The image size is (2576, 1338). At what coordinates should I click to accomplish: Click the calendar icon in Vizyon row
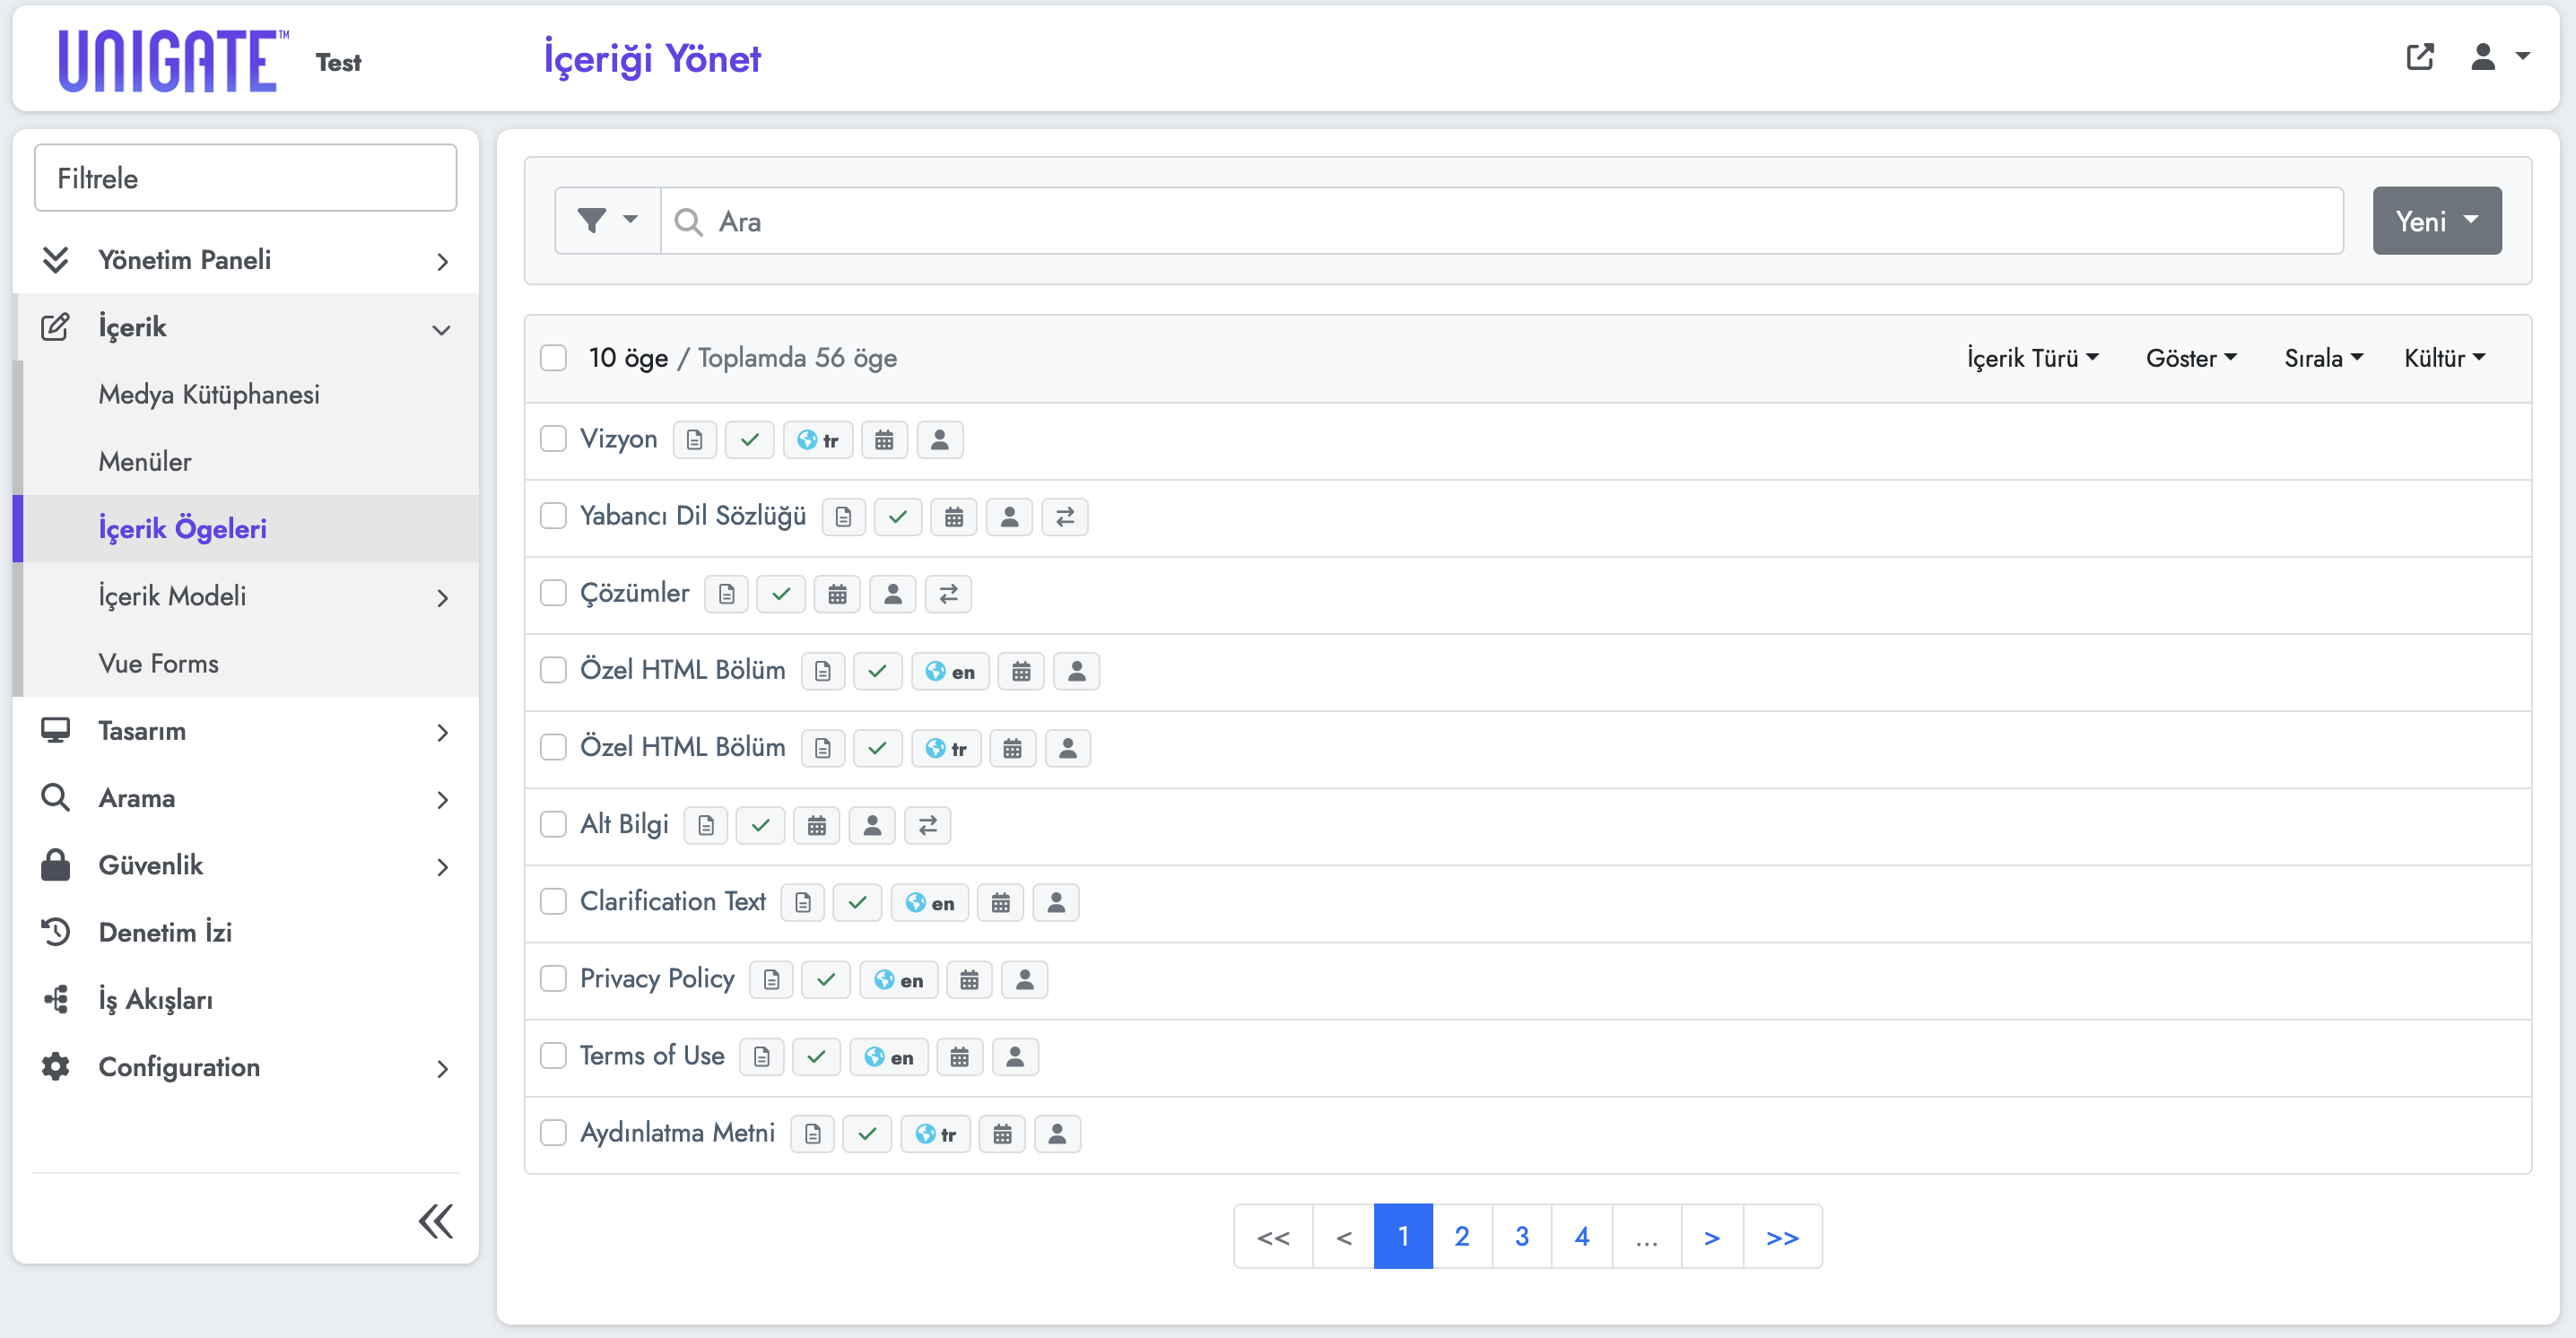point(884,440)
